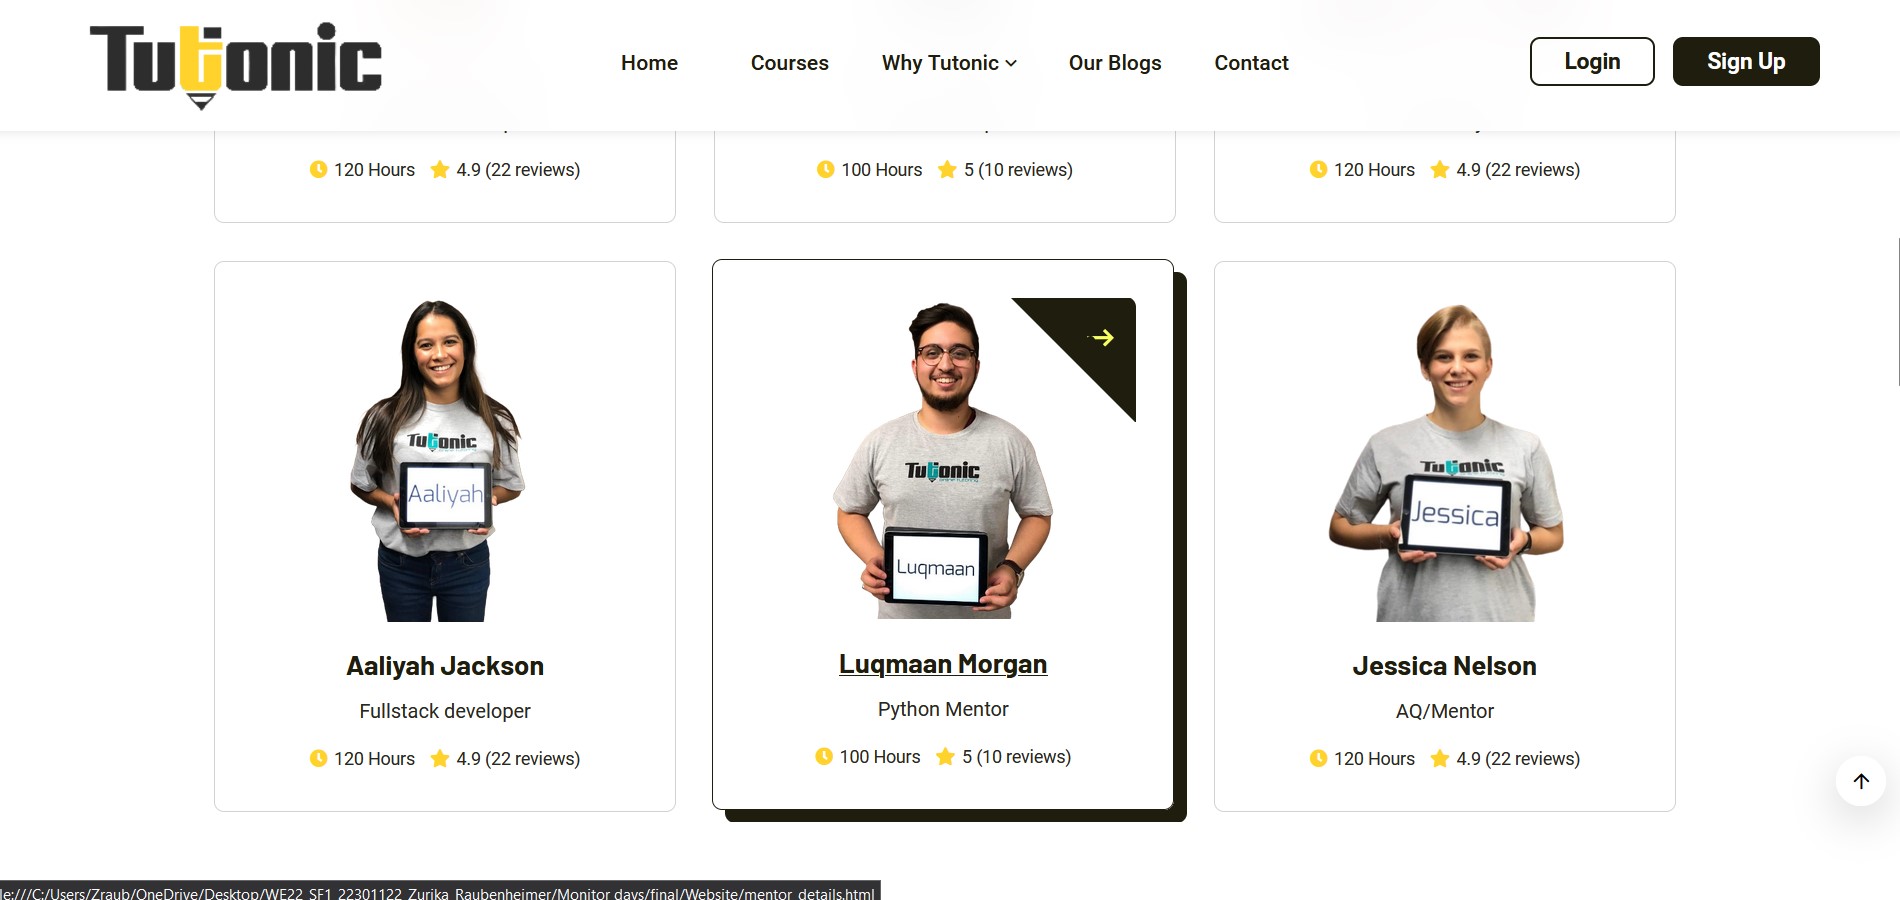This screenshot has height=900, width=1900.
Task: Open the Luqmaan Morgan profile link
Action: click(x=942, y=664)
